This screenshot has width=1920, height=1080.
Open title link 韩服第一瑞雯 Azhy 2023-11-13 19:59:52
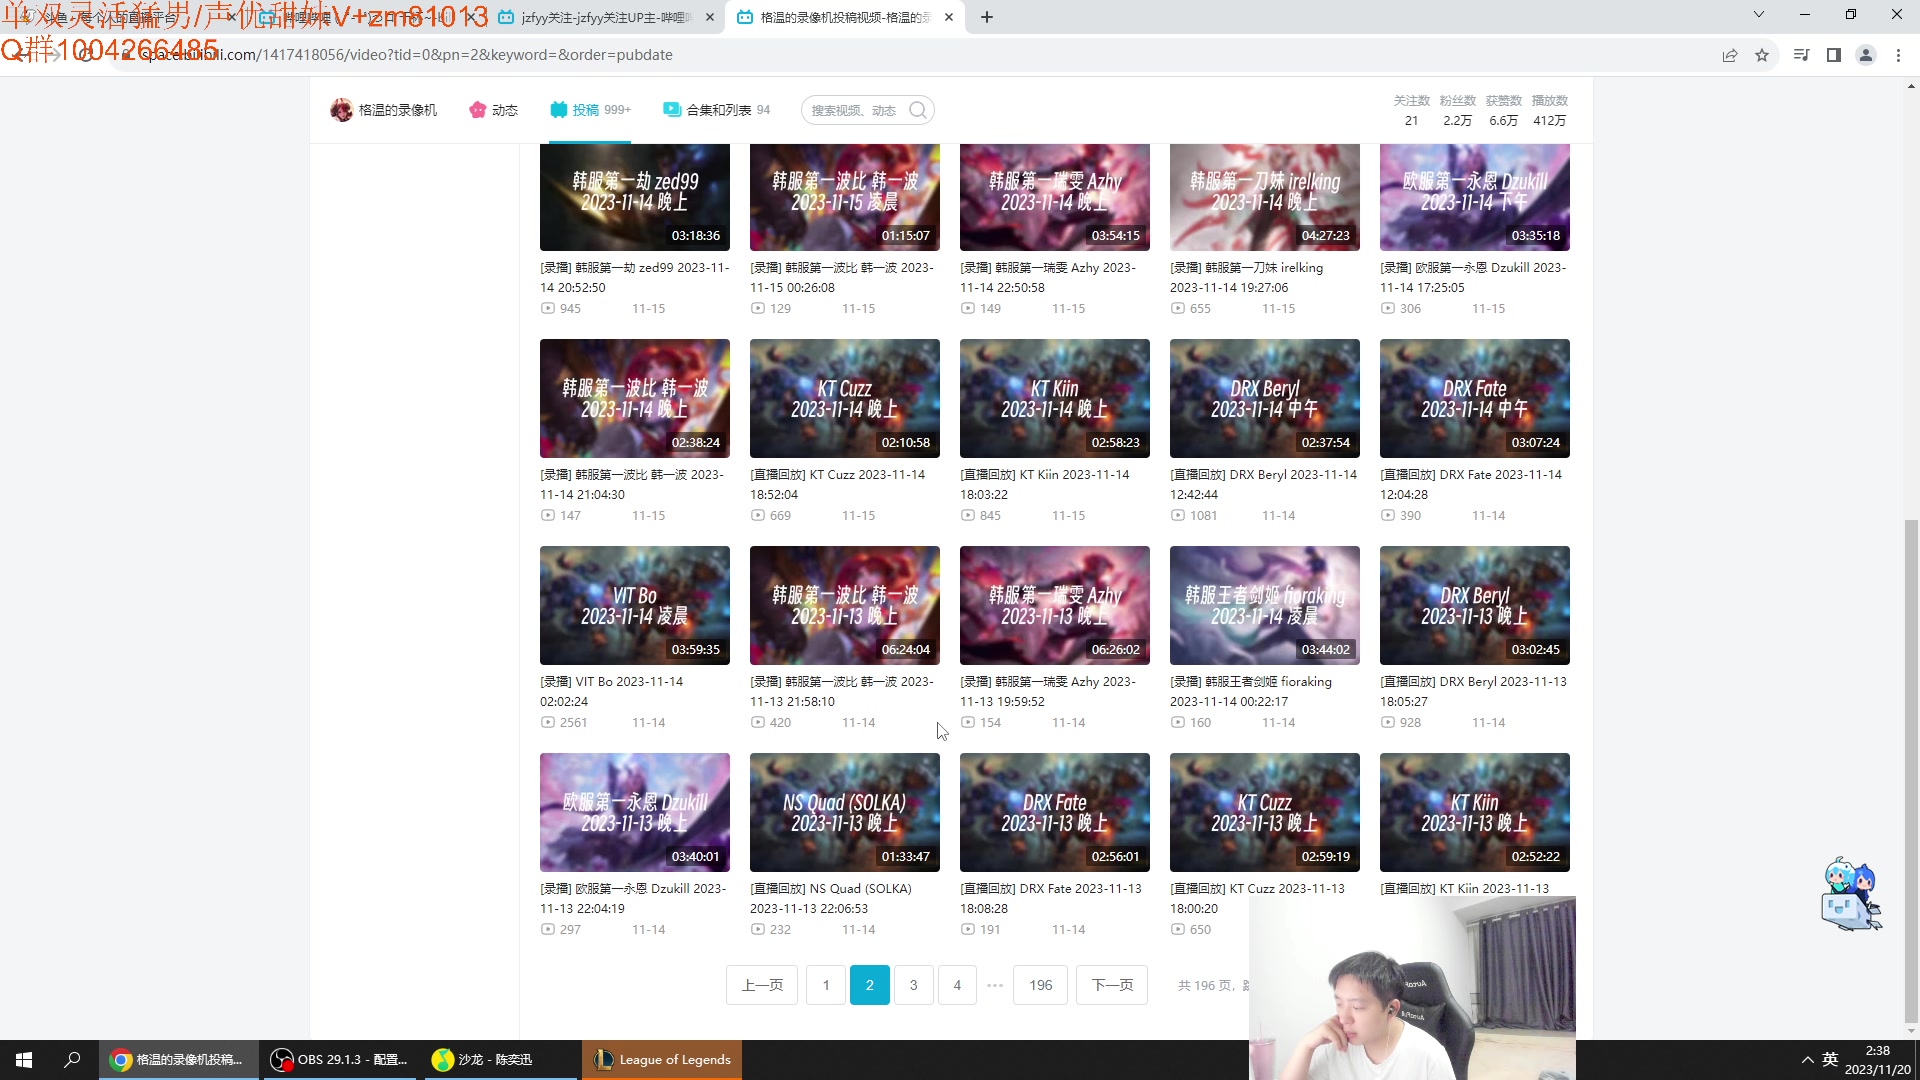pos(1048,692)
